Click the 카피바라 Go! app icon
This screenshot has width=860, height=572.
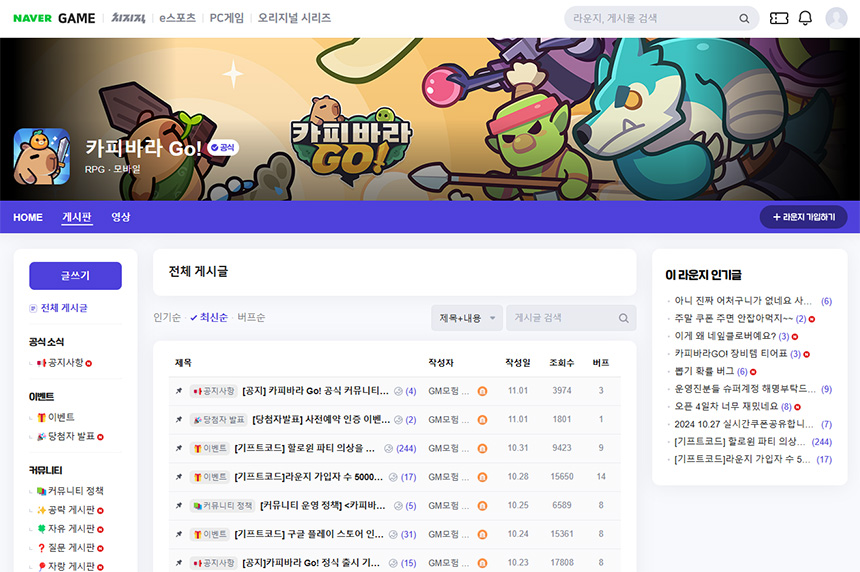42,156
